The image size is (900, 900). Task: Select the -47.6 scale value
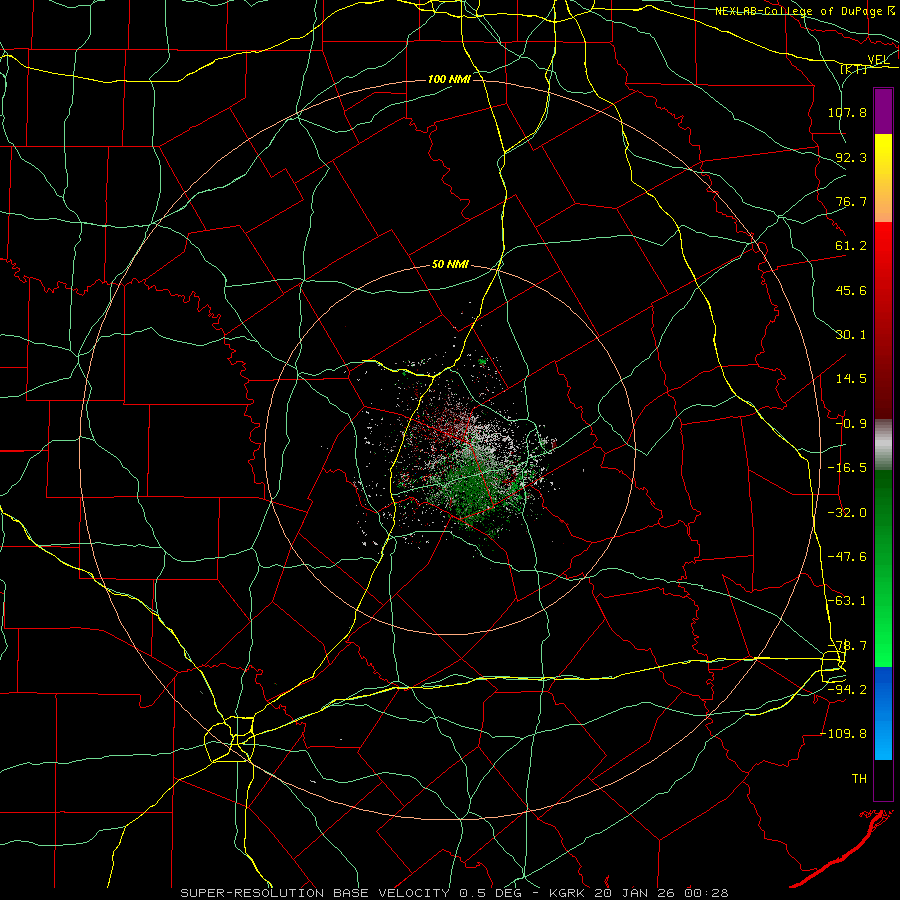(847, 557)
